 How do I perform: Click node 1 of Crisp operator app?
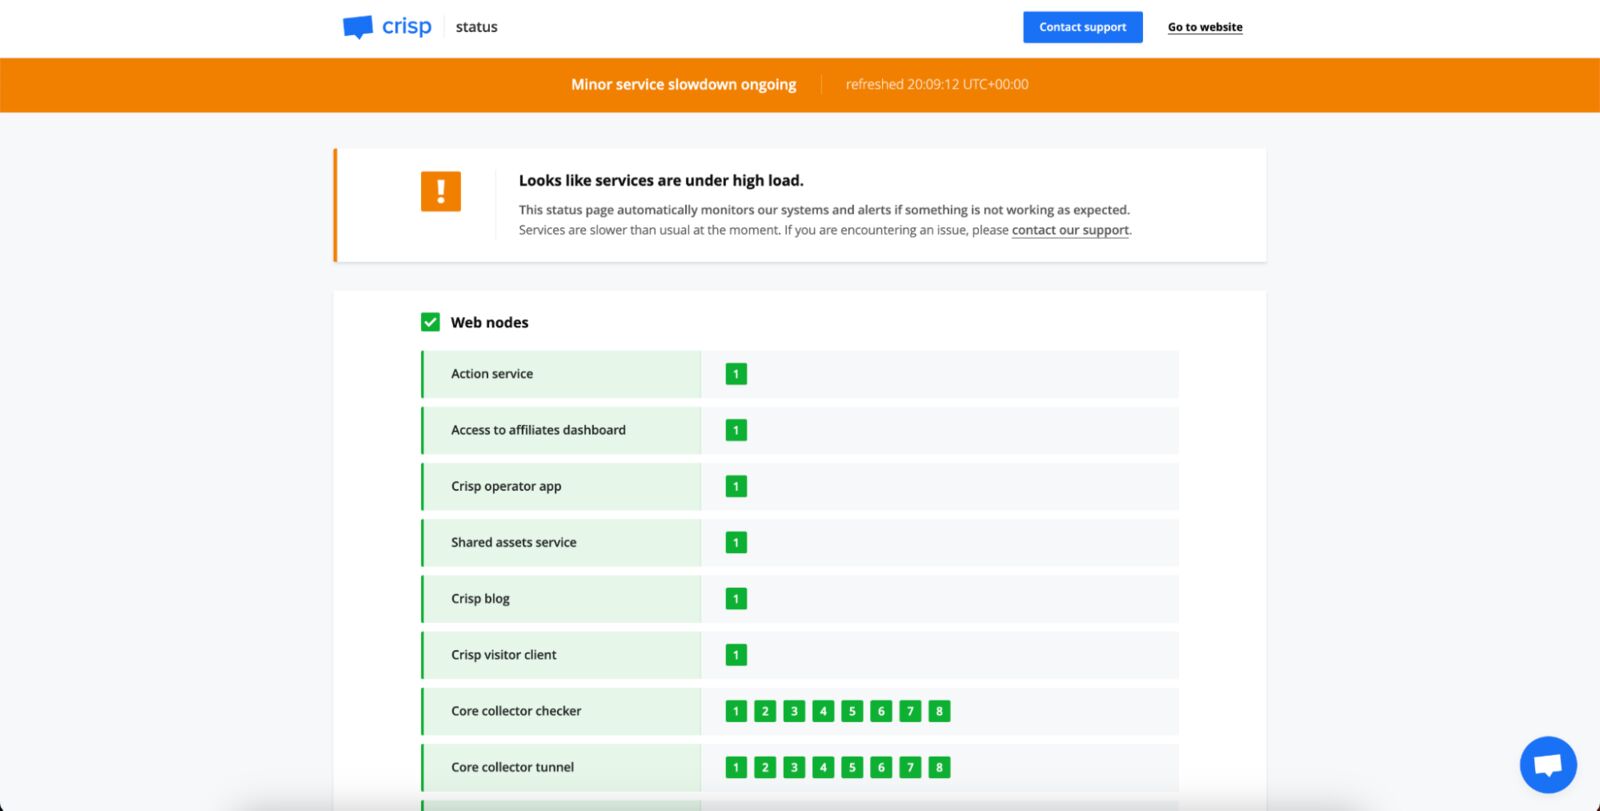736,486
